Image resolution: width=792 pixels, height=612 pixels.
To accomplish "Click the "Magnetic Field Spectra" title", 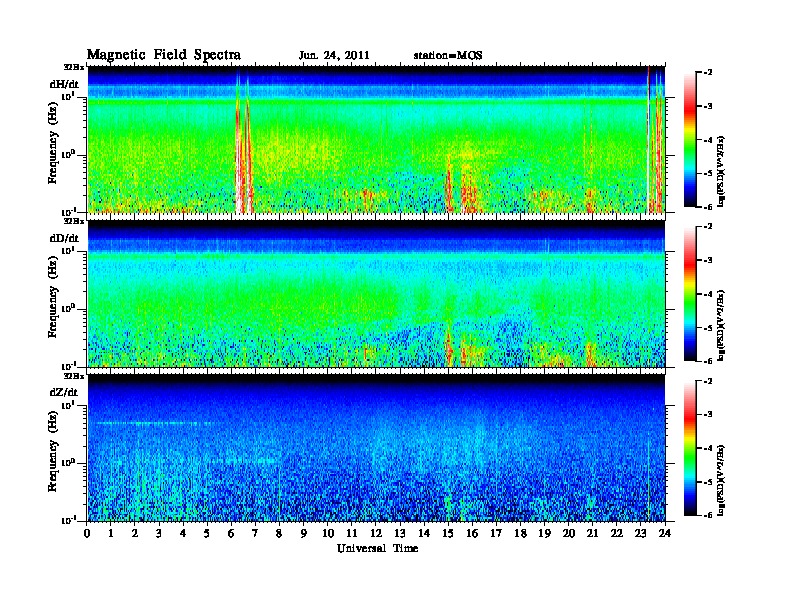I will [164, 55].
